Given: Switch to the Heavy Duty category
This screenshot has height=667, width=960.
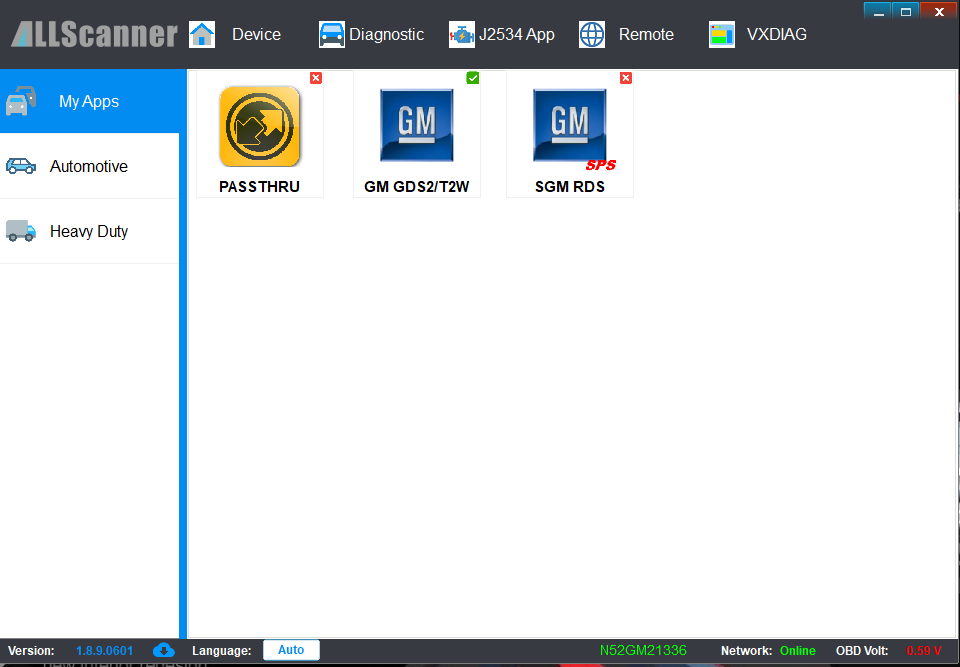Looking at the screenshot, I should pos(89,231).
